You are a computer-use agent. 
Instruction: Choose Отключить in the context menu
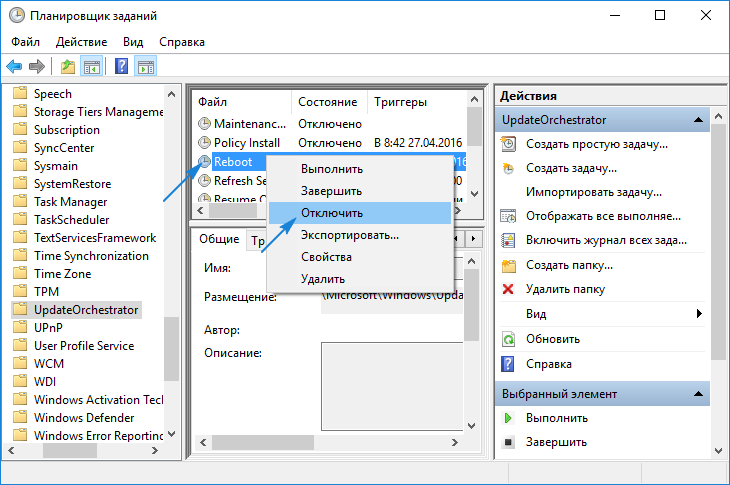click(x=360, y=213)
